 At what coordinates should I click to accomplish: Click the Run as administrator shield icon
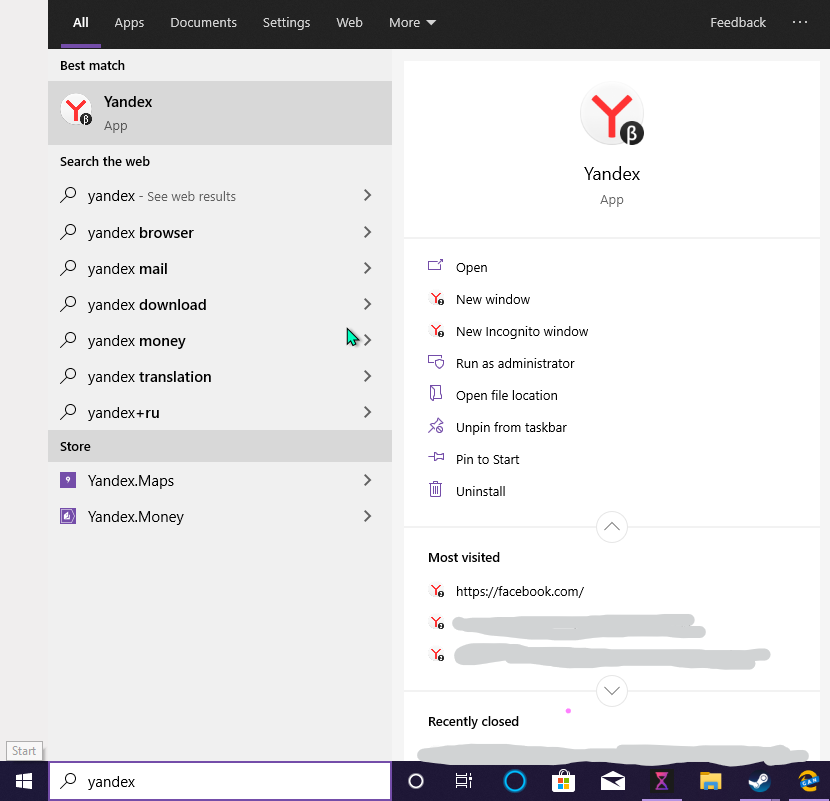[436, 362]
